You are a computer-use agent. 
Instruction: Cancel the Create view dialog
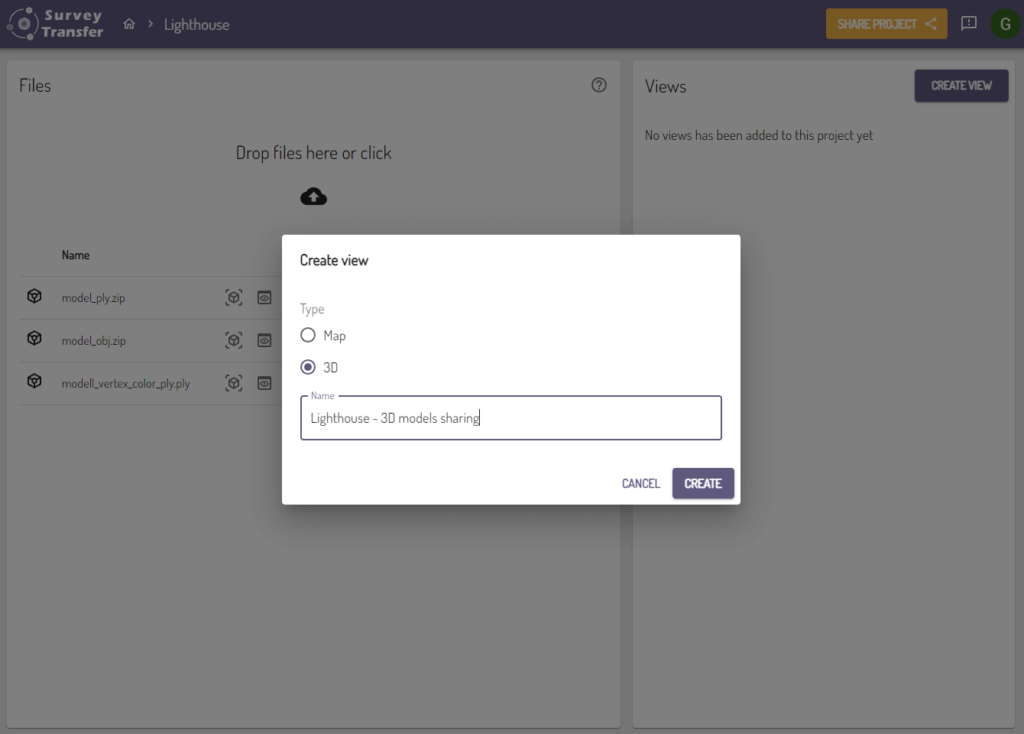tap(640, 483)
